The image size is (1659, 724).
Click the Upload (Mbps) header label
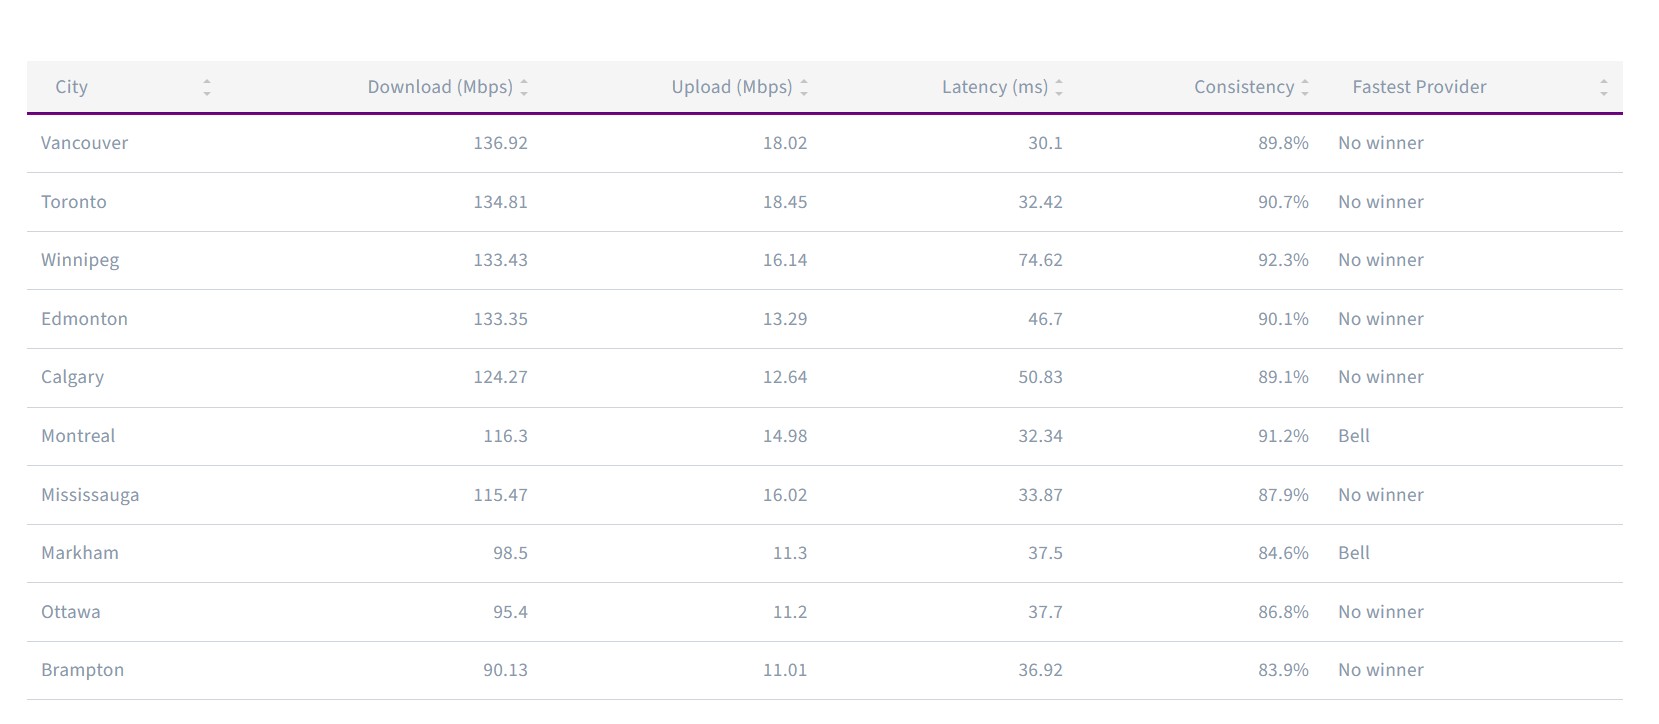(x=732, y=87)
